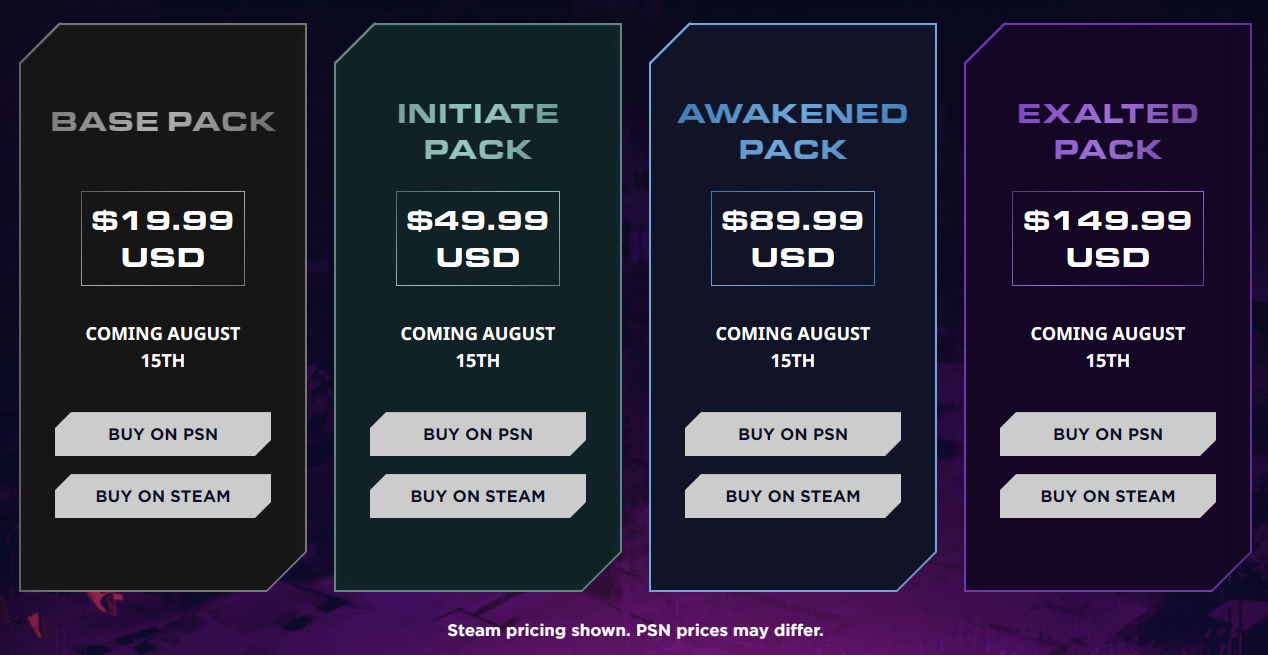Purchase the Awakened Pack on PSN
The height and width of the screenshot is (655, 1268).
[x=793, y=434]
